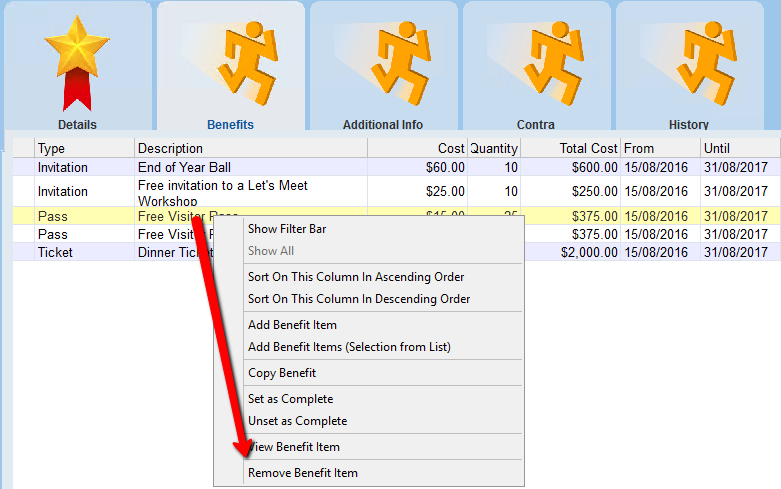Select Unset as Complete option
The width and height of the screenshot is (781, 489).
pyautogui.click(x=297, y=421)
